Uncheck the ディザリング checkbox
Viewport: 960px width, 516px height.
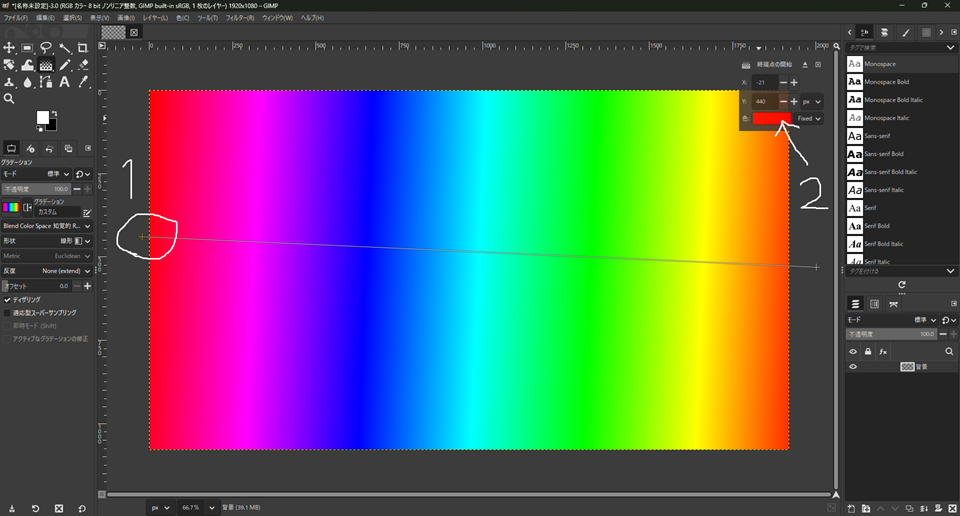8,299
